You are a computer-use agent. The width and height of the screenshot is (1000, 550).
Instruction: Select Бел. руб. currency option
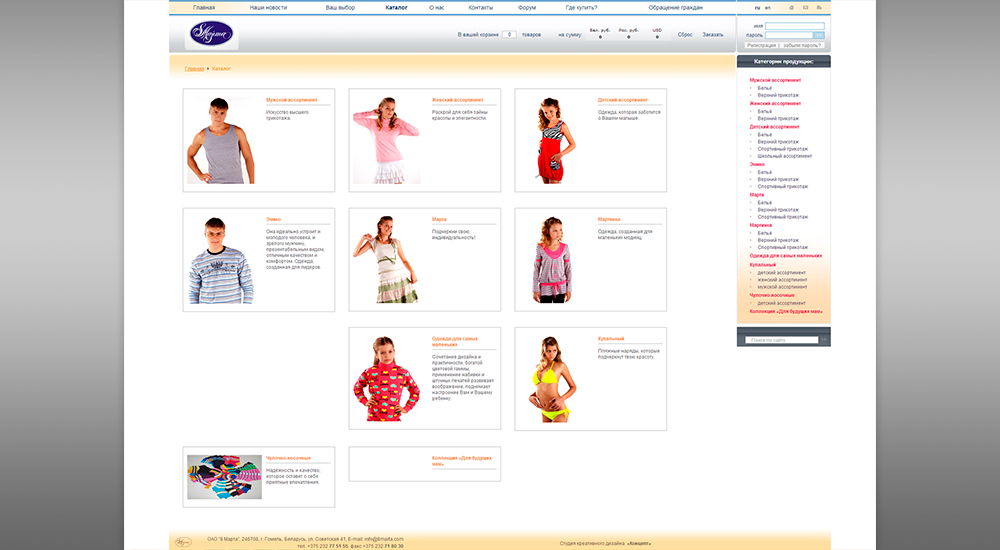(600, 37)
